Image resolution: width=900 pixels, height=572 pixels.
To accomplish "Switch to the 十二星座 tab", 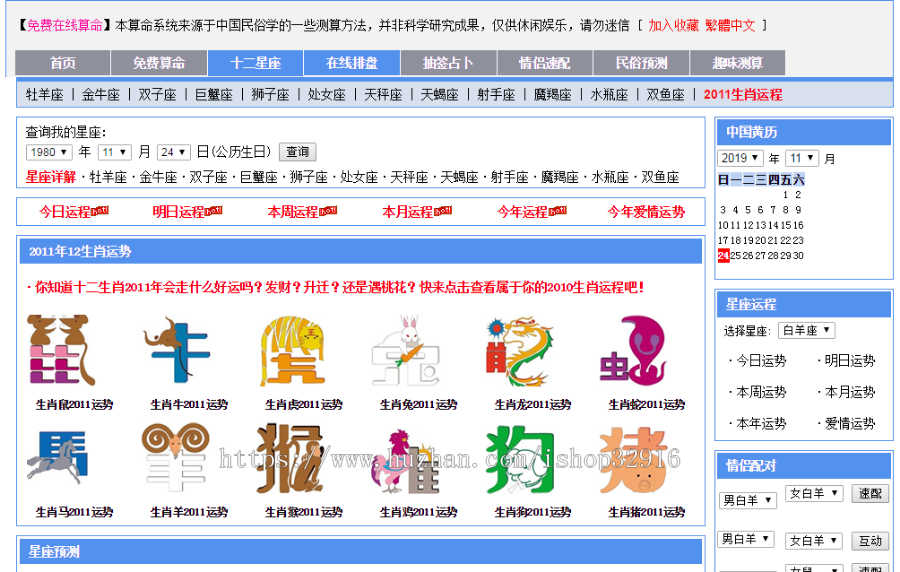I will [255, 63].
